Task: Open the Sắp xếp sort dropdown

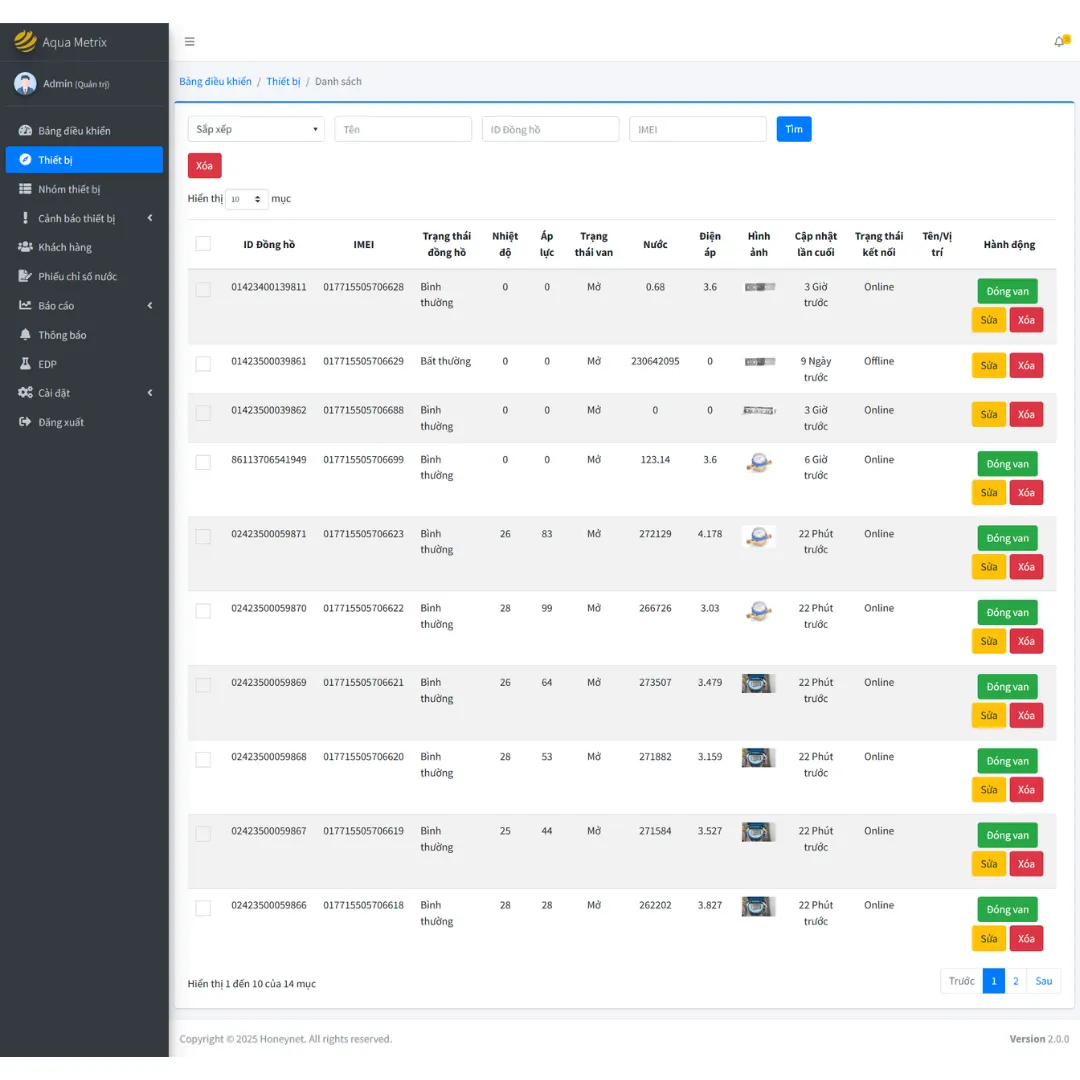Action: [x=256, y=129]
